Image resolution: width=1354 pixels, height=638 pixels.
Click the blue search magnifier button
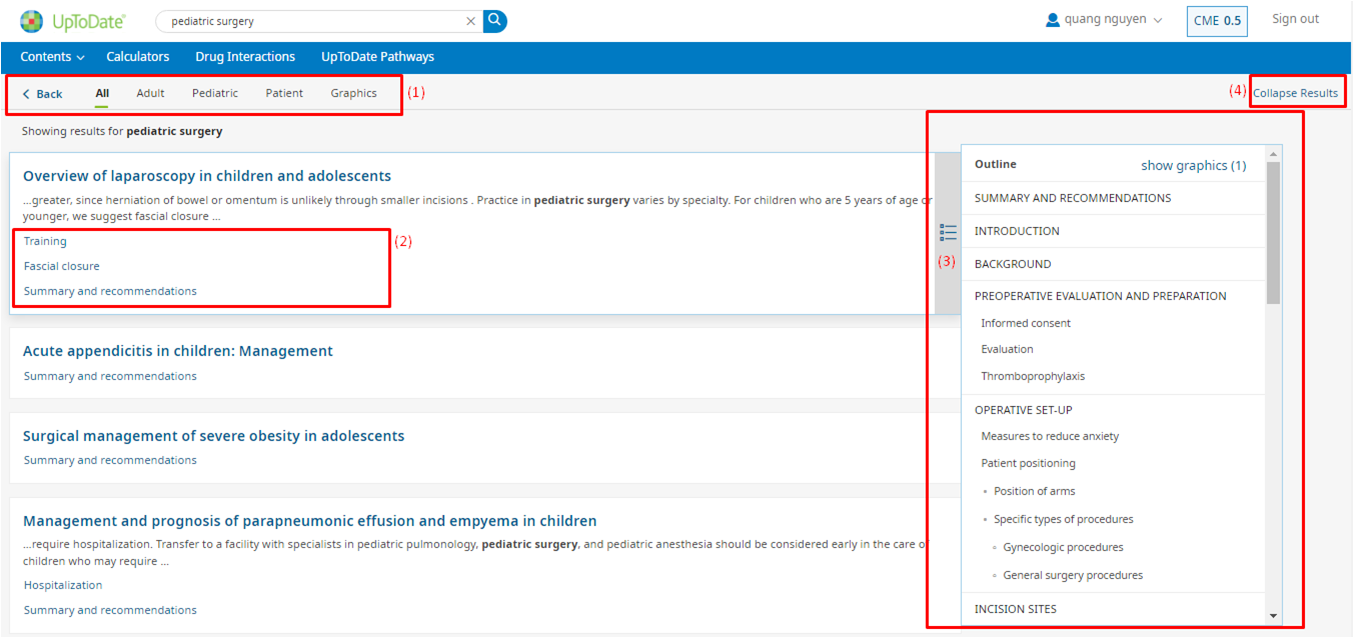495,20
